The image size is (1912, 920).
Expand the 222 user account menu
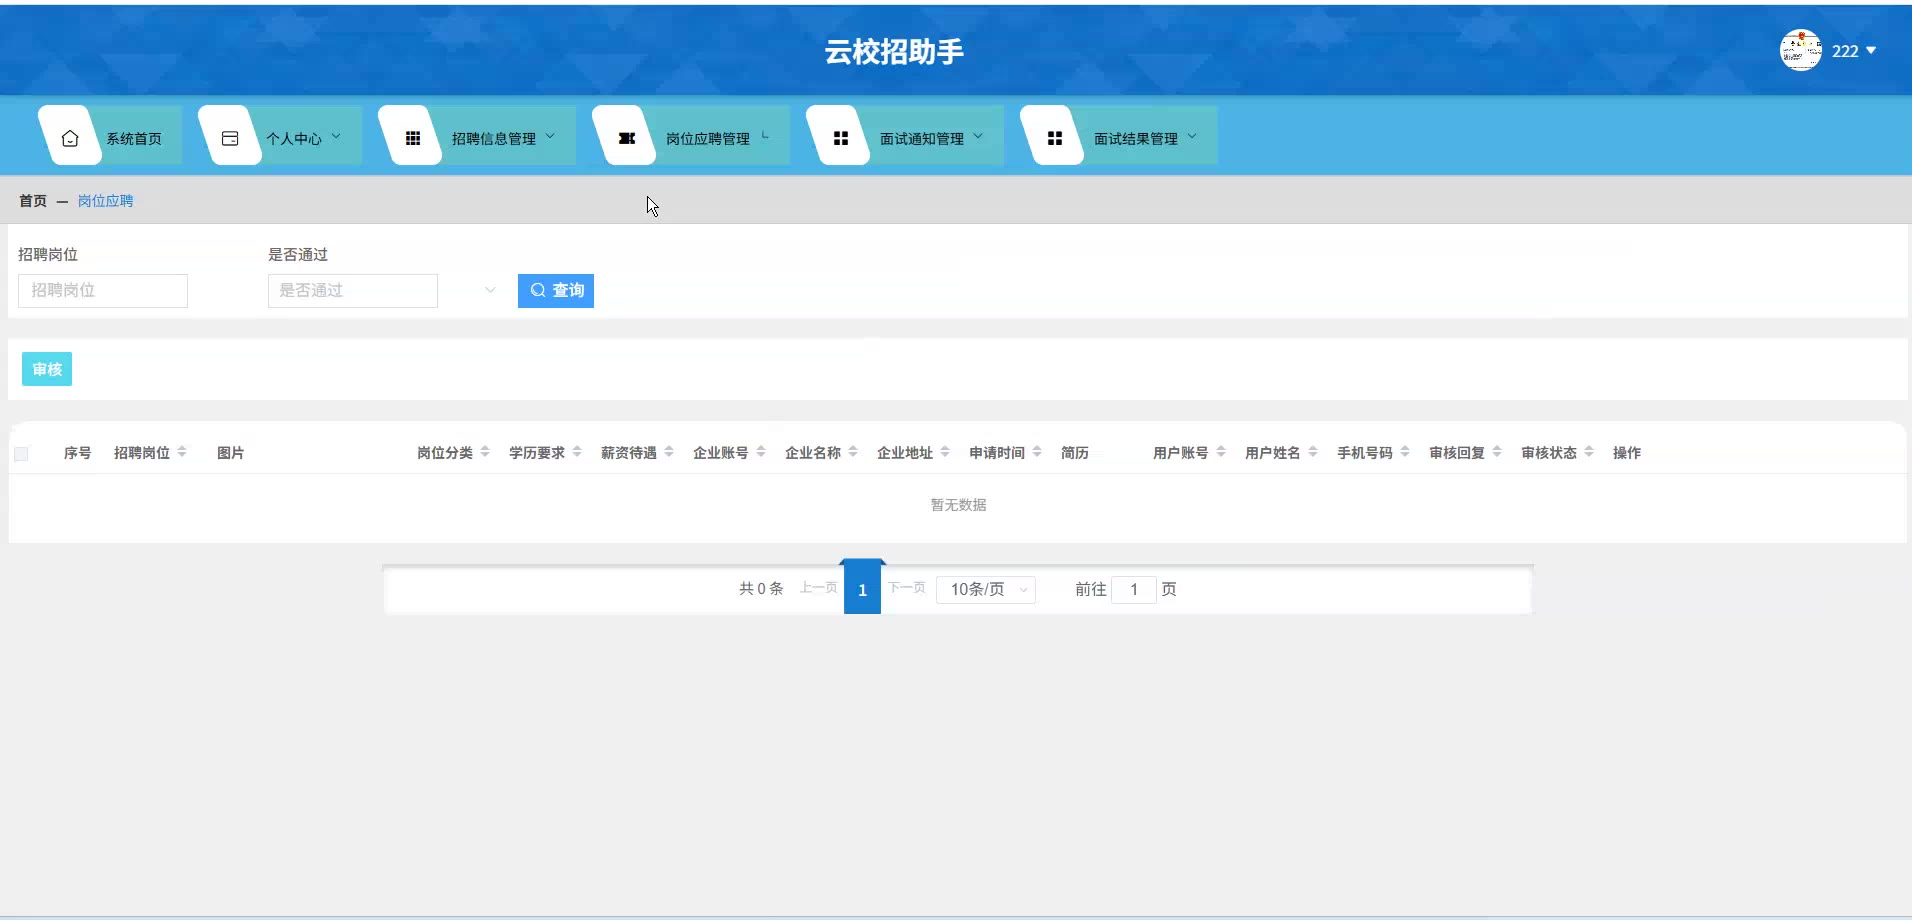tap(1854, 51)
